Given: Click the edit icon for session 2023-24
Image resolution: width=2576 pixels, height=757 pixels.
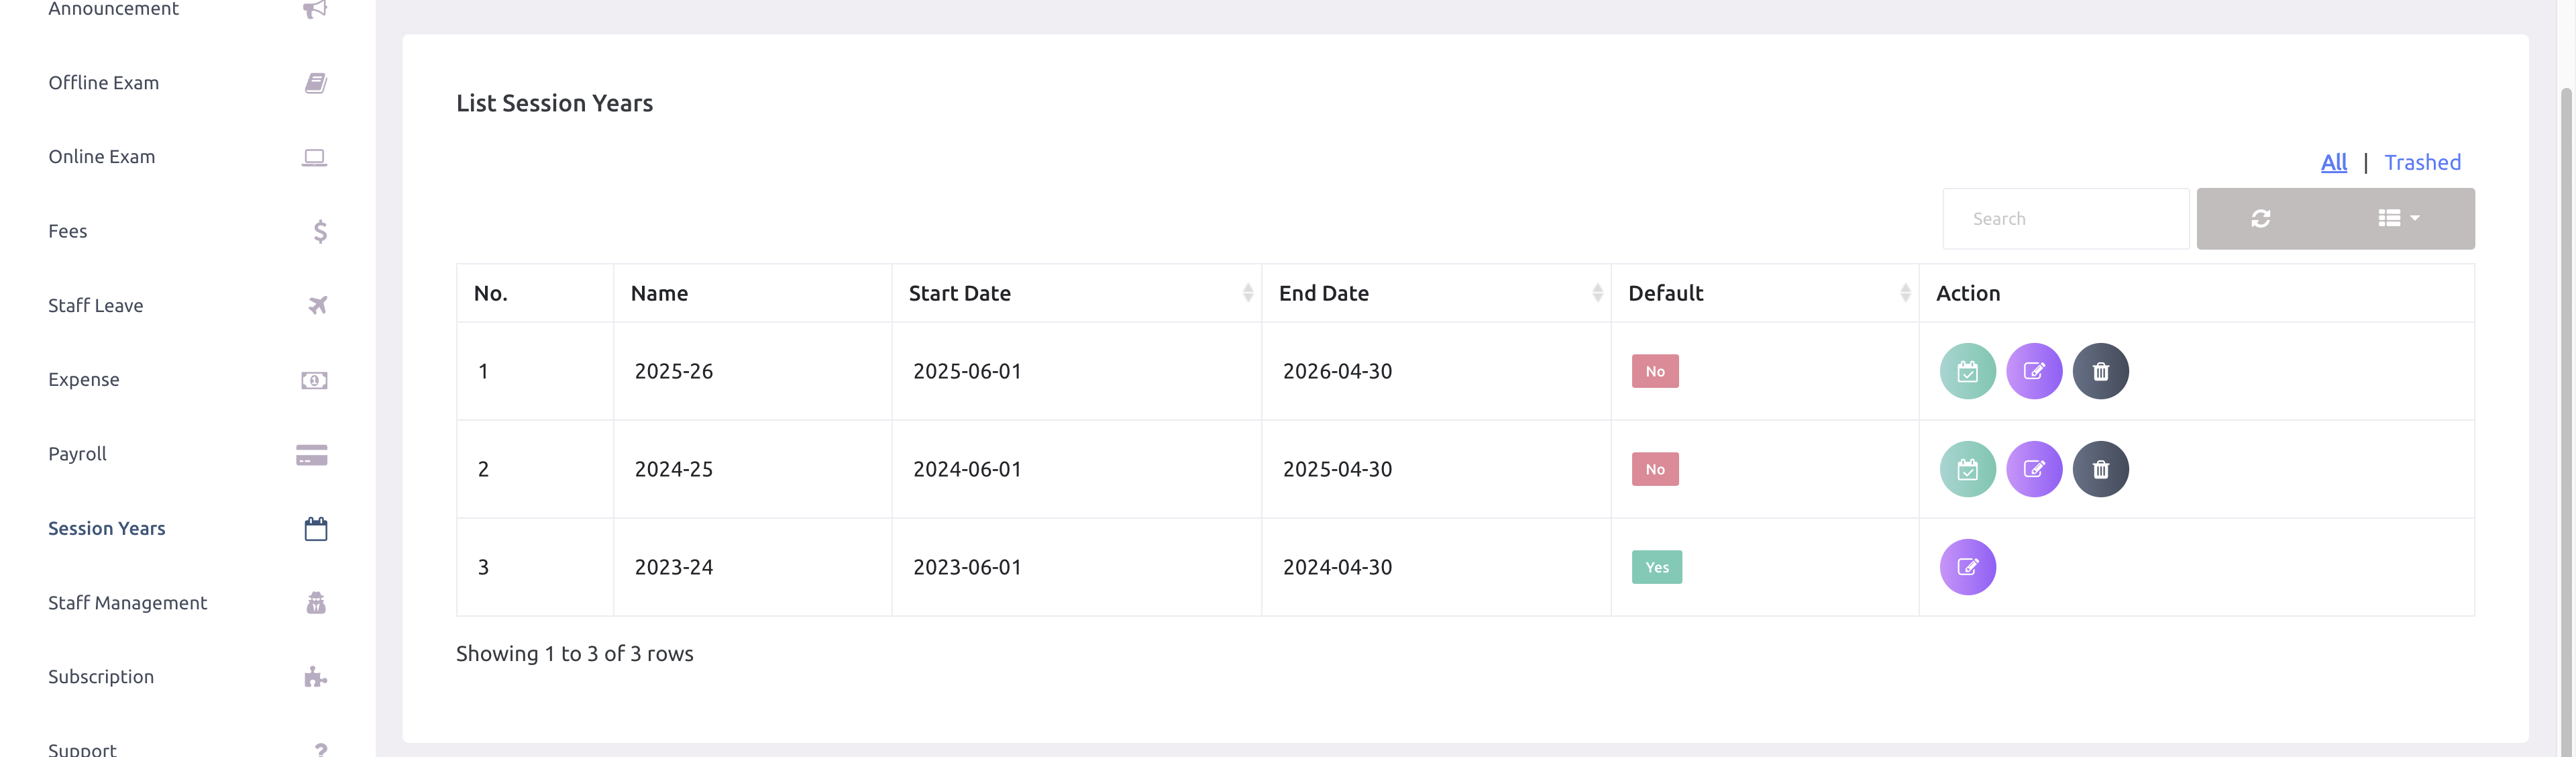Looking at the screenshot, I should [1967, 567].
